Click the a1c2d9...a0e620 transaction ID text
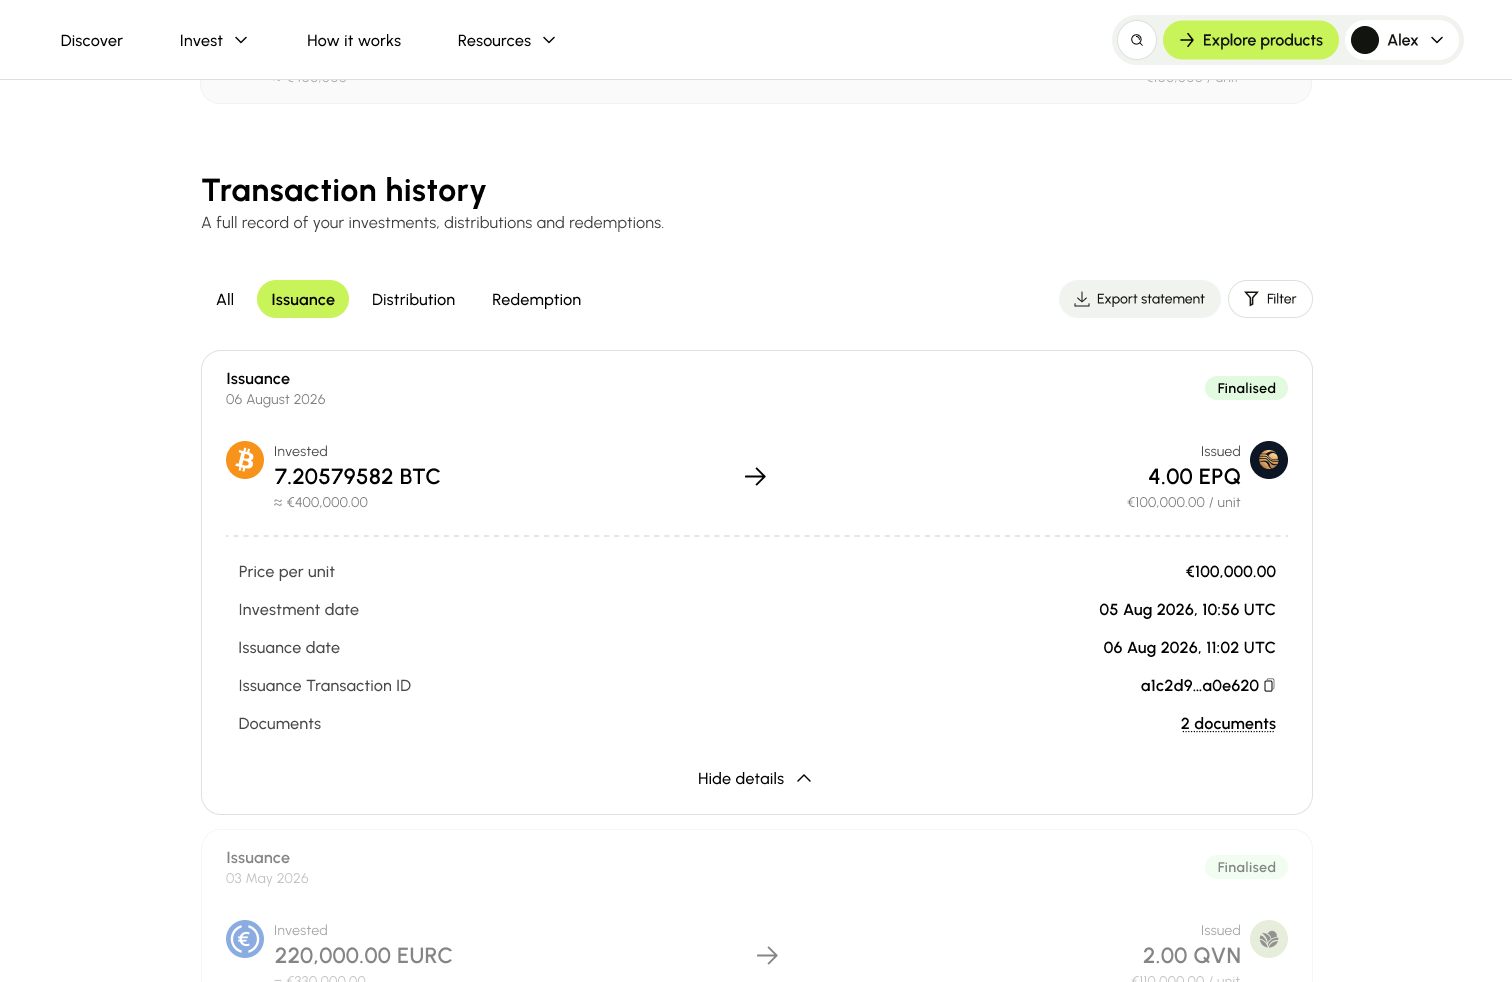Image resolution: width=1512 pixels, height=982 pixels. click(1199, 685)
